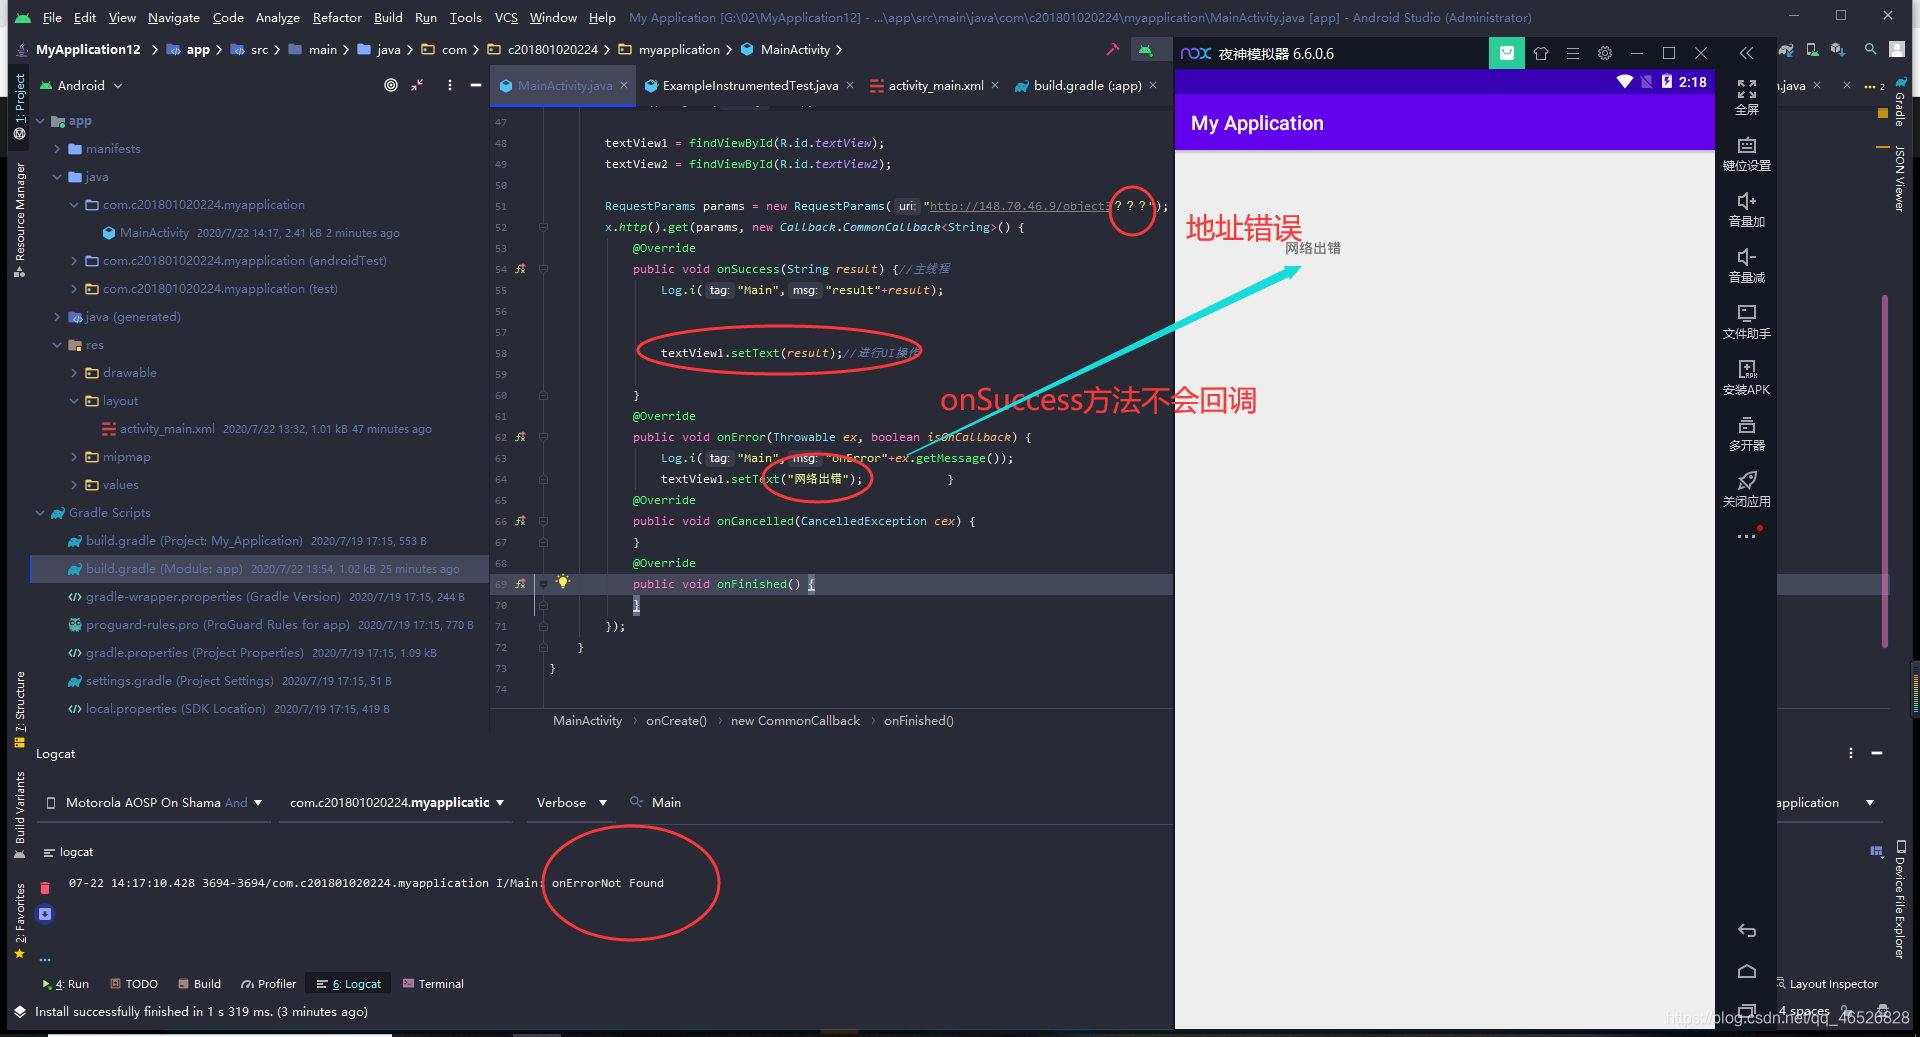Open the Build tool window

click(199, 984)
